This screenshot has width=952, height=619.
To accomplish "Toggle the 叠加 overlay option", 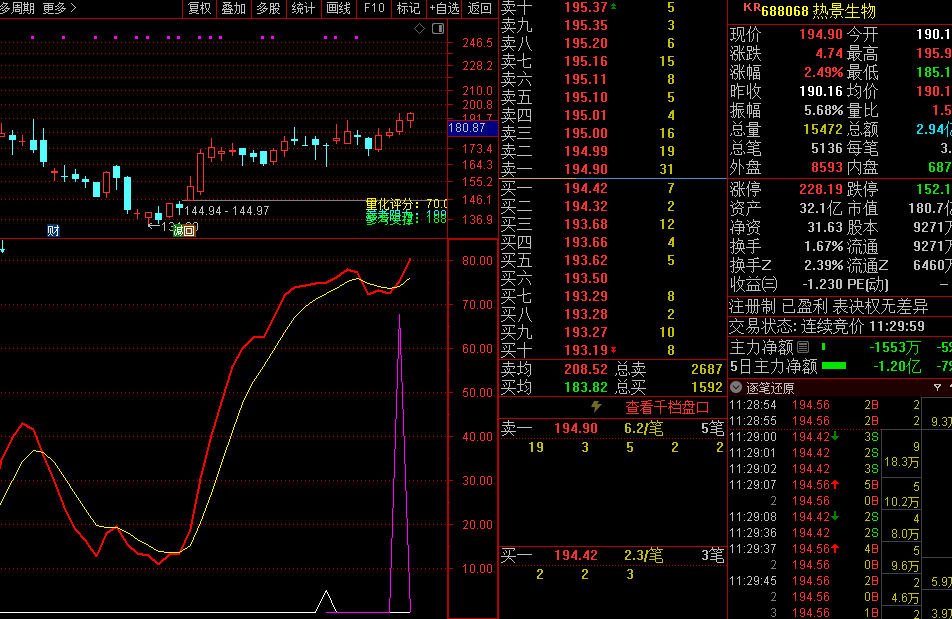I will pos(233,8).
